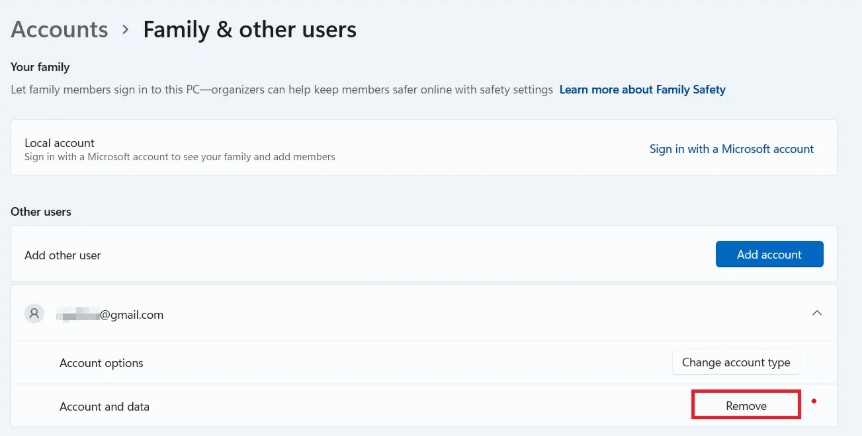Click the red dot beside the Remove button
Viewport: 862px width, 436px height.
pyautogui.click(x=814, y=402)
